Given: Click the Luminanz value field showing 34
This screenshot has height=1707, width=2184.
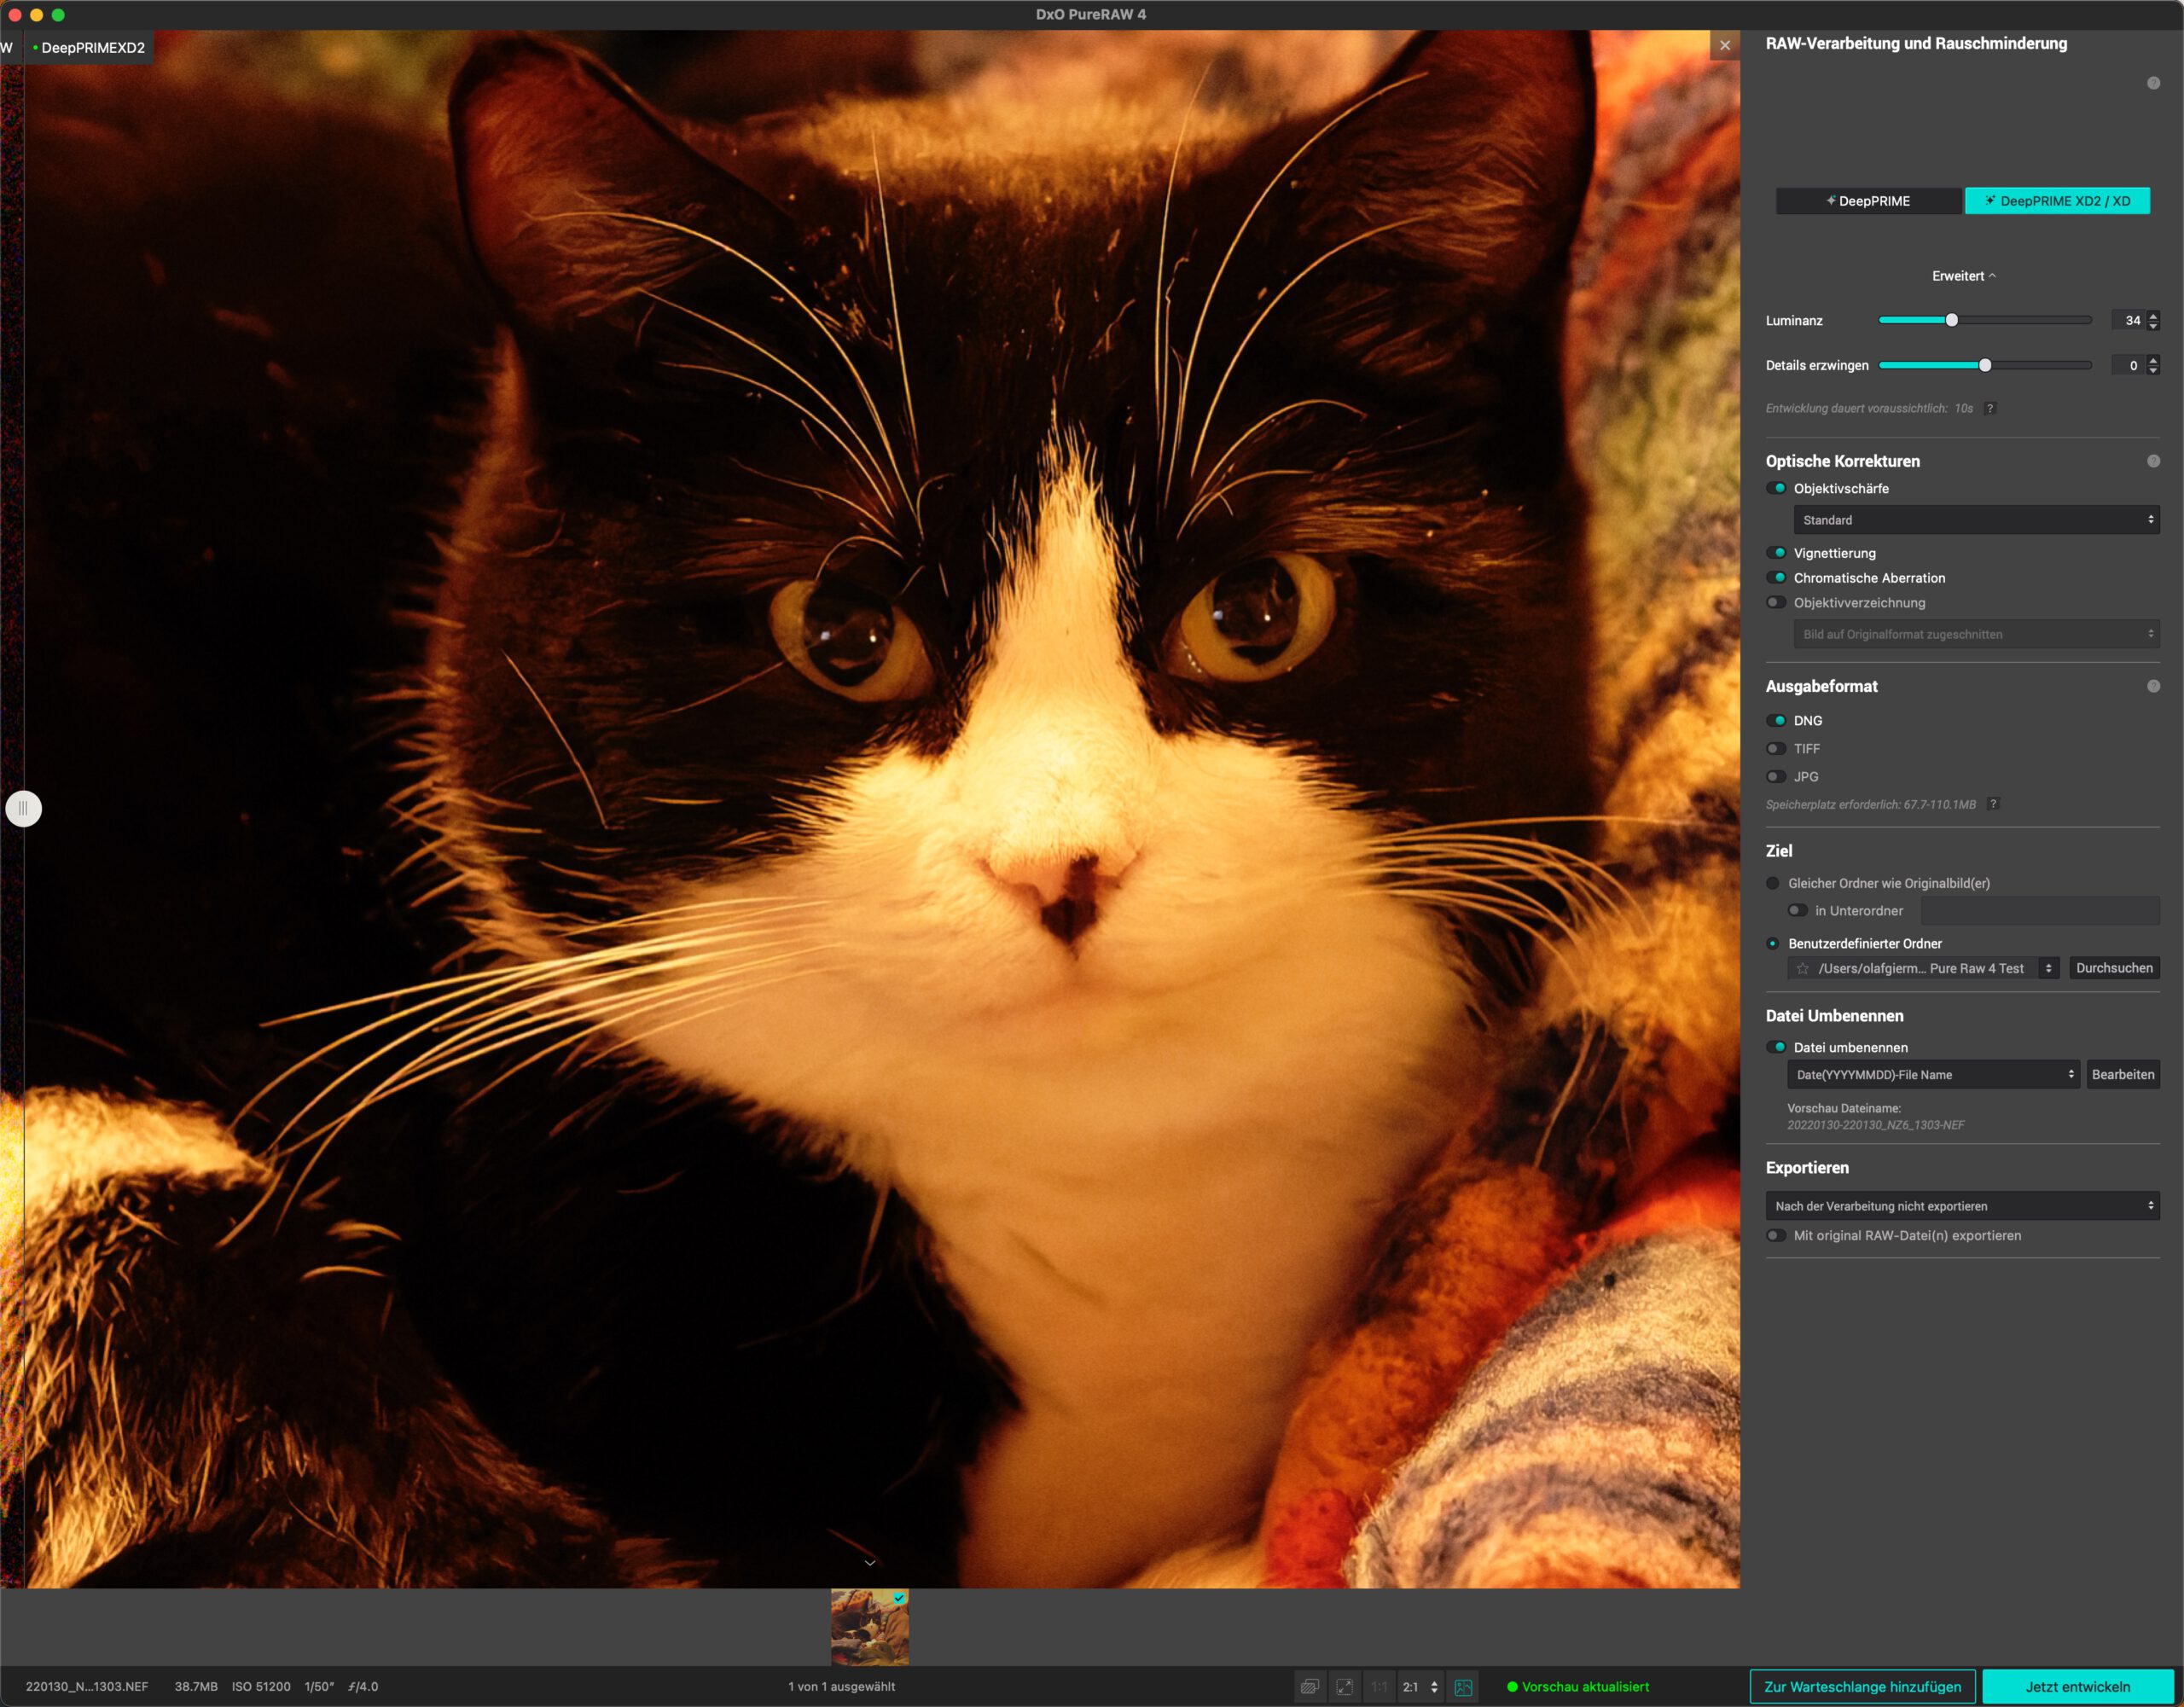Looking at the screenshot, I should [2128, 320].
